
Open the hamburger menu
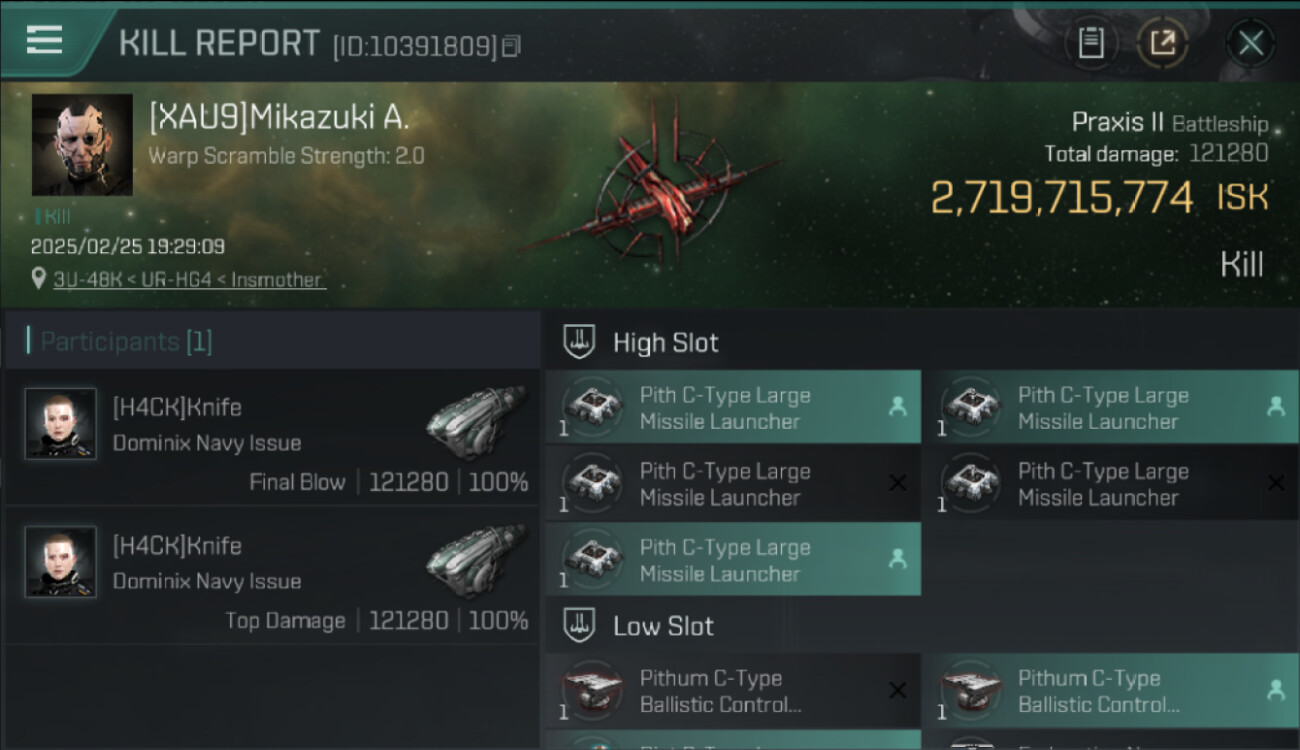[x=45, y=41]
